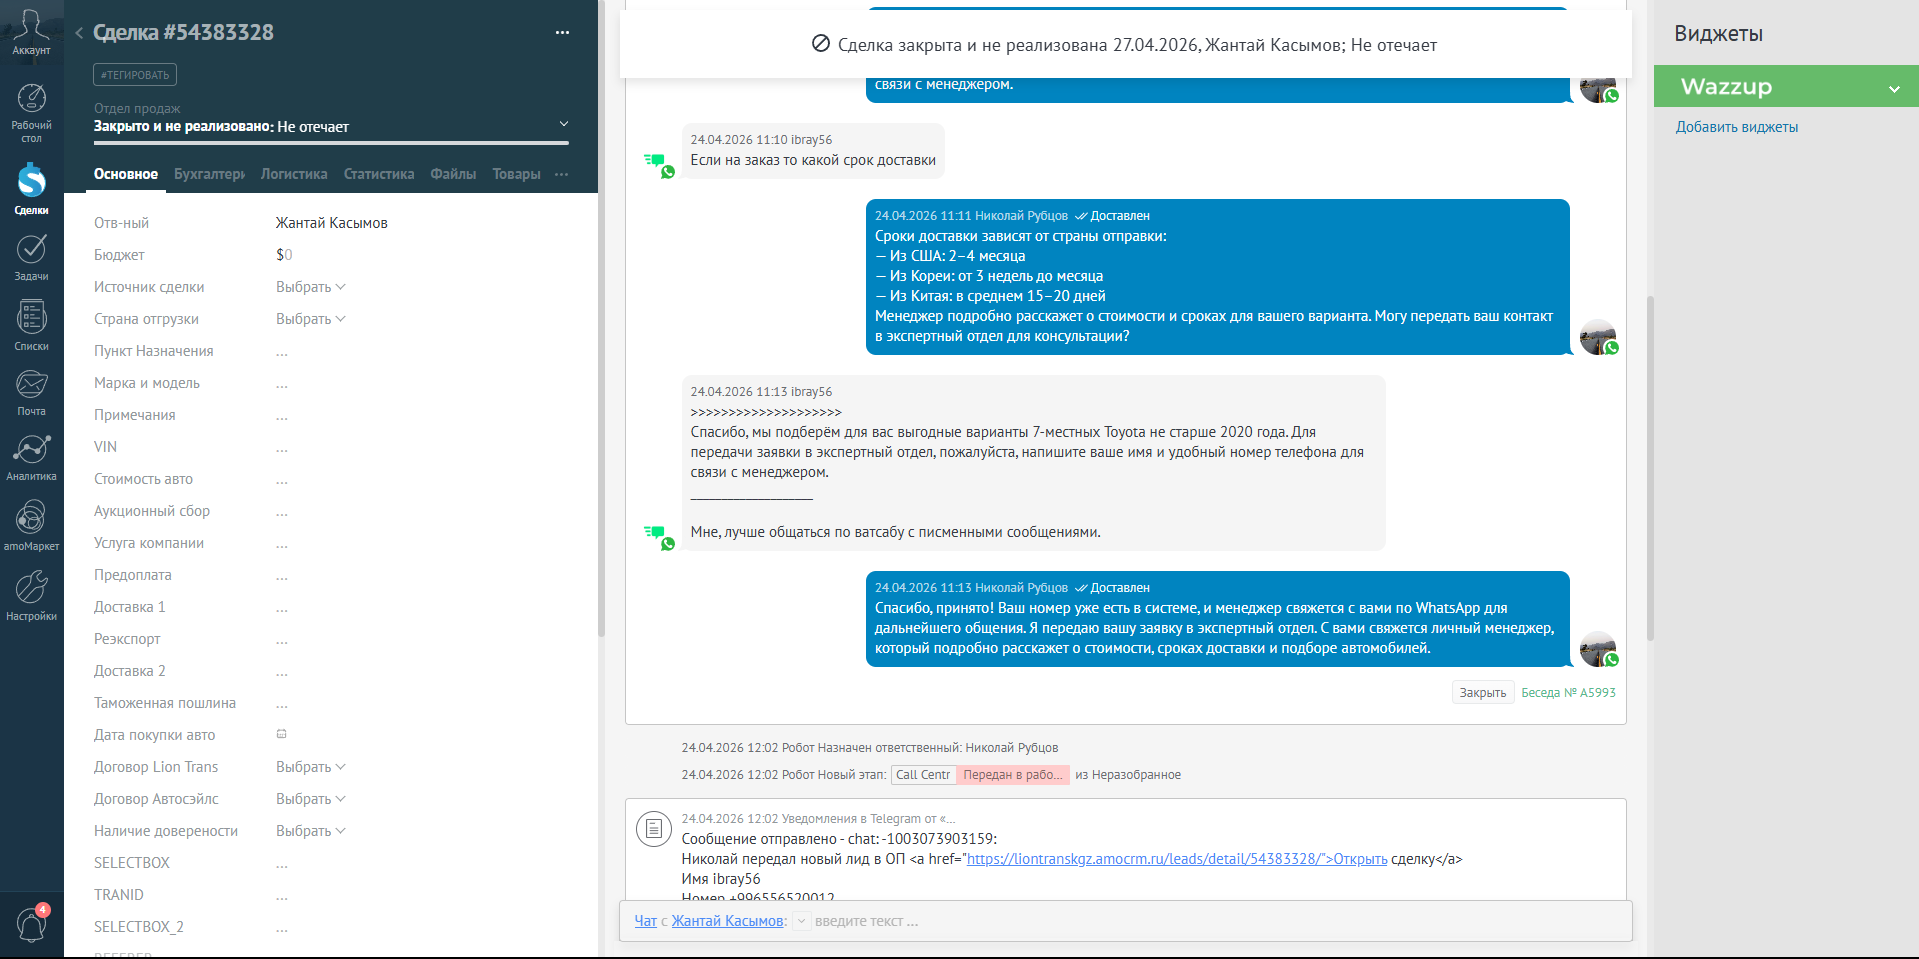1919x959 pixels.
Task: Click the deal title Сделка #54383328
Action: 183,32
